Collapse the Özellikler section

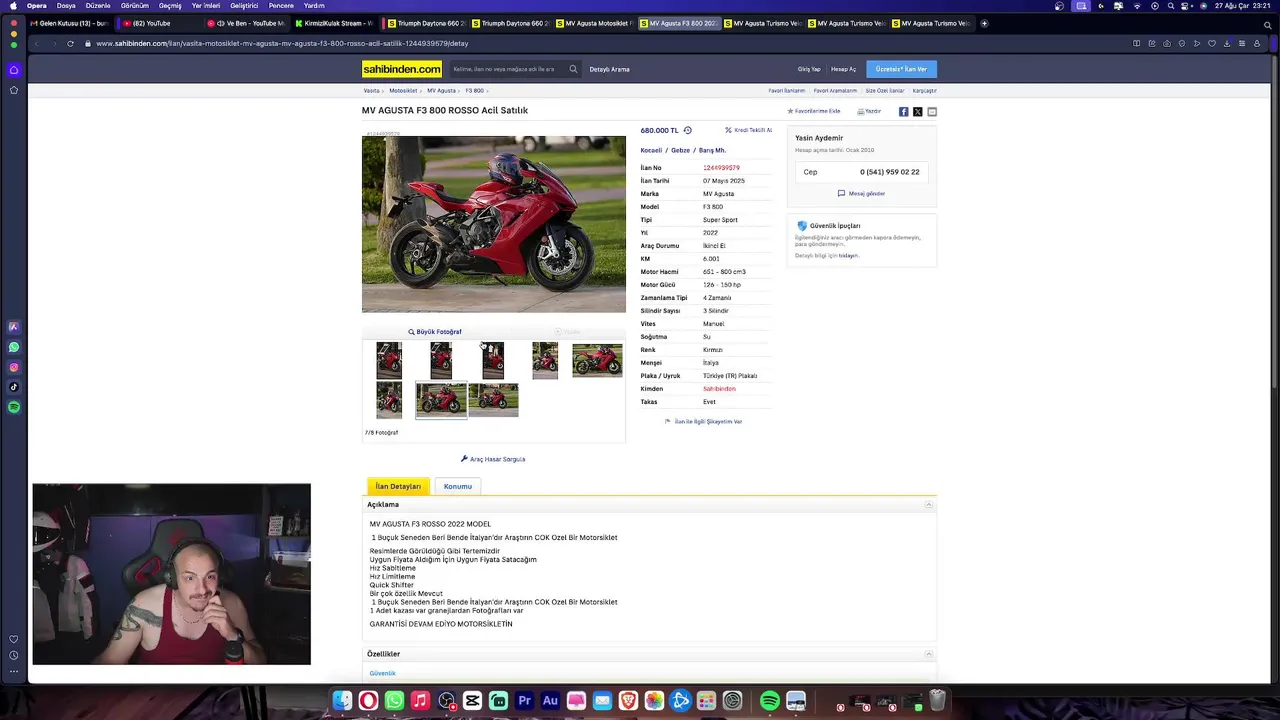click(928, 654)
